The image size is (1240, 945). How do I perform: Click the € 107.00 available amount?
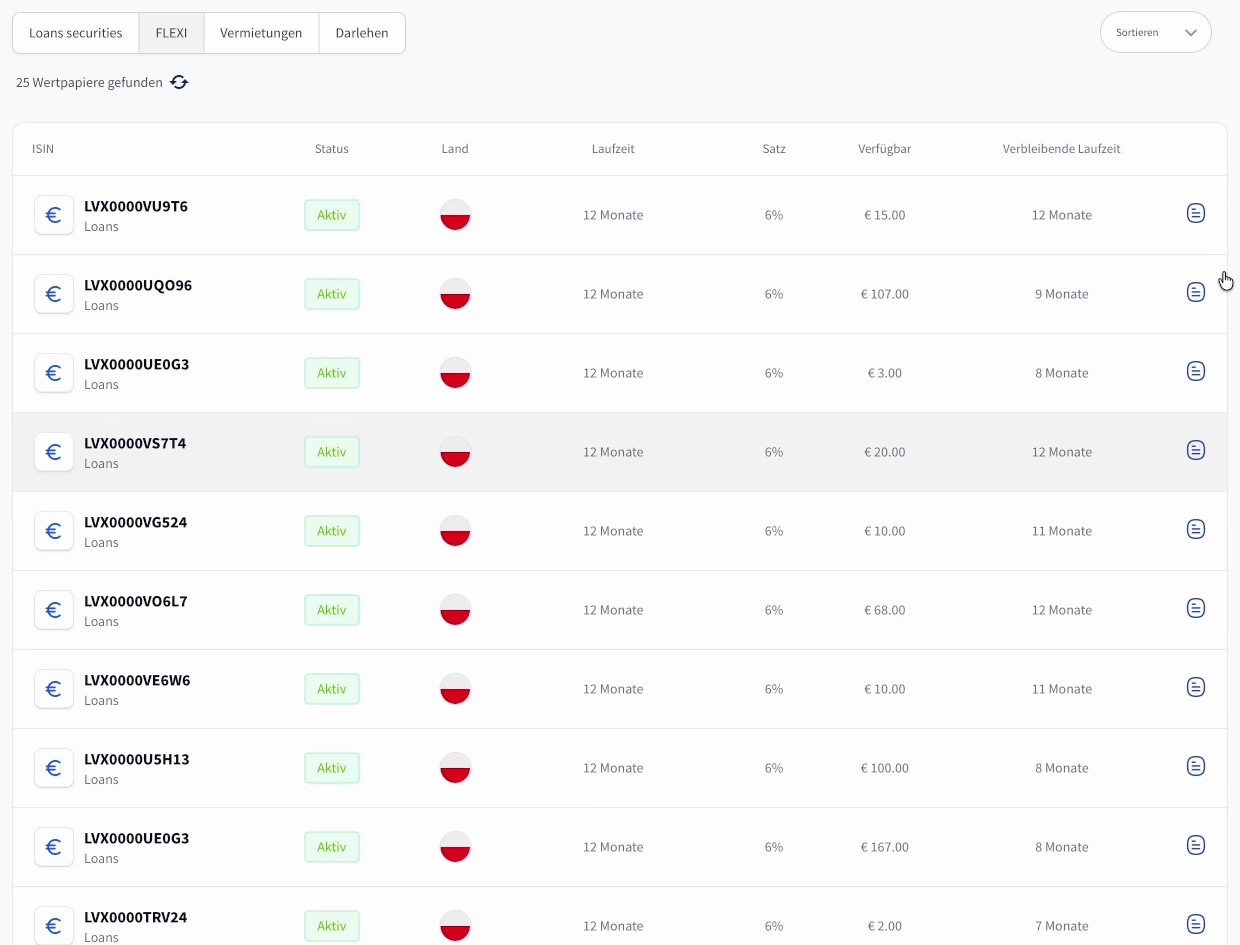[885, 294]
